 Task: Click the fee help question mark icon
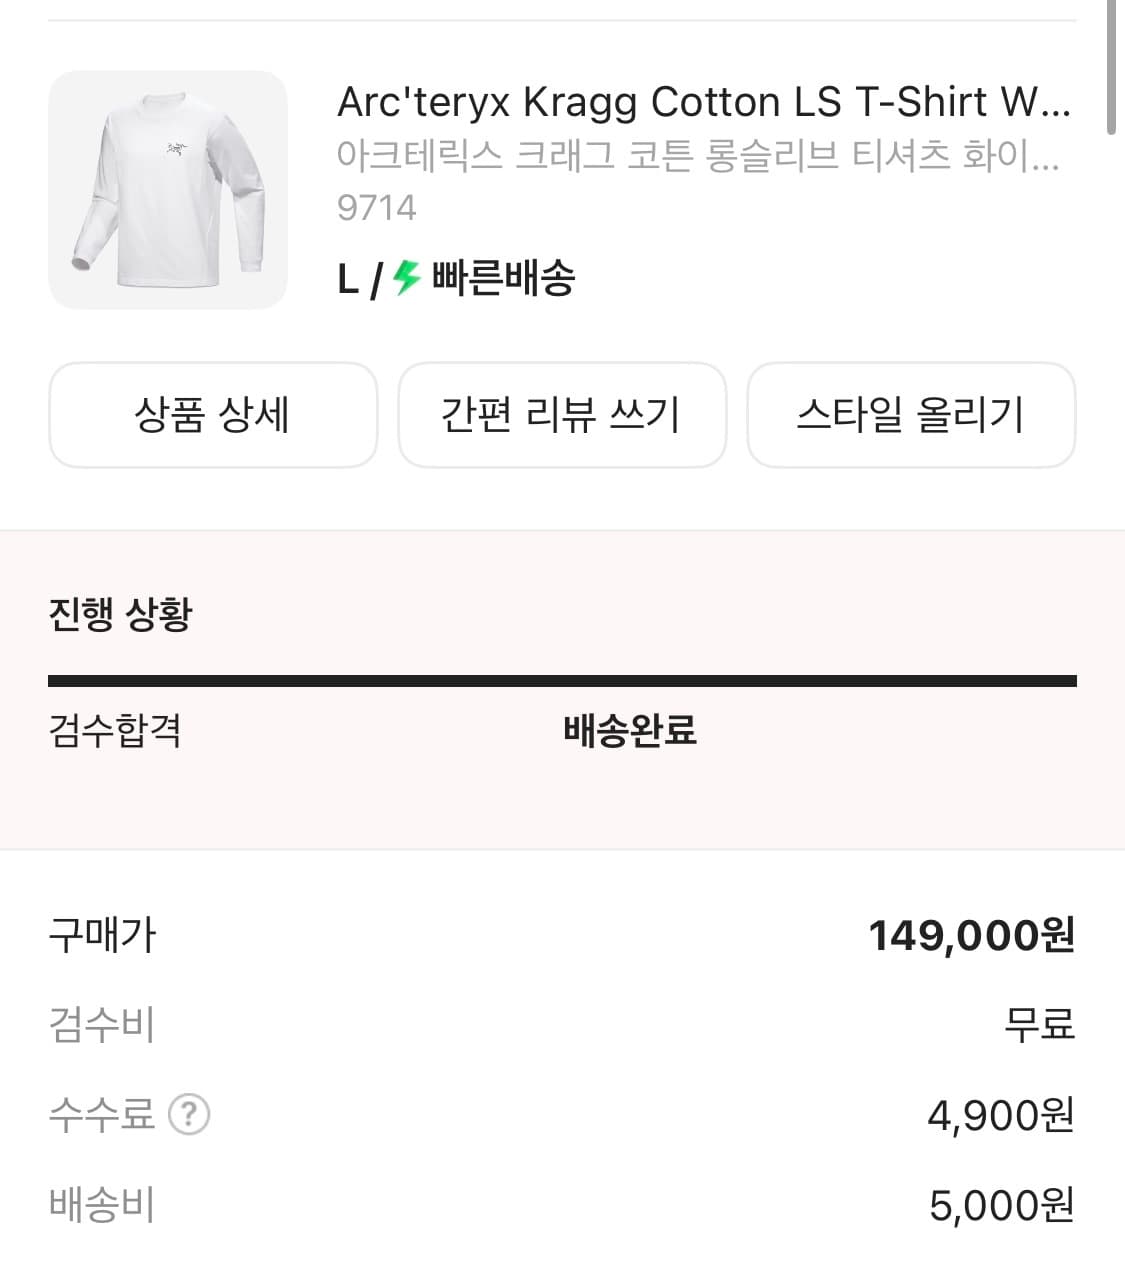tap(189, 1114)
